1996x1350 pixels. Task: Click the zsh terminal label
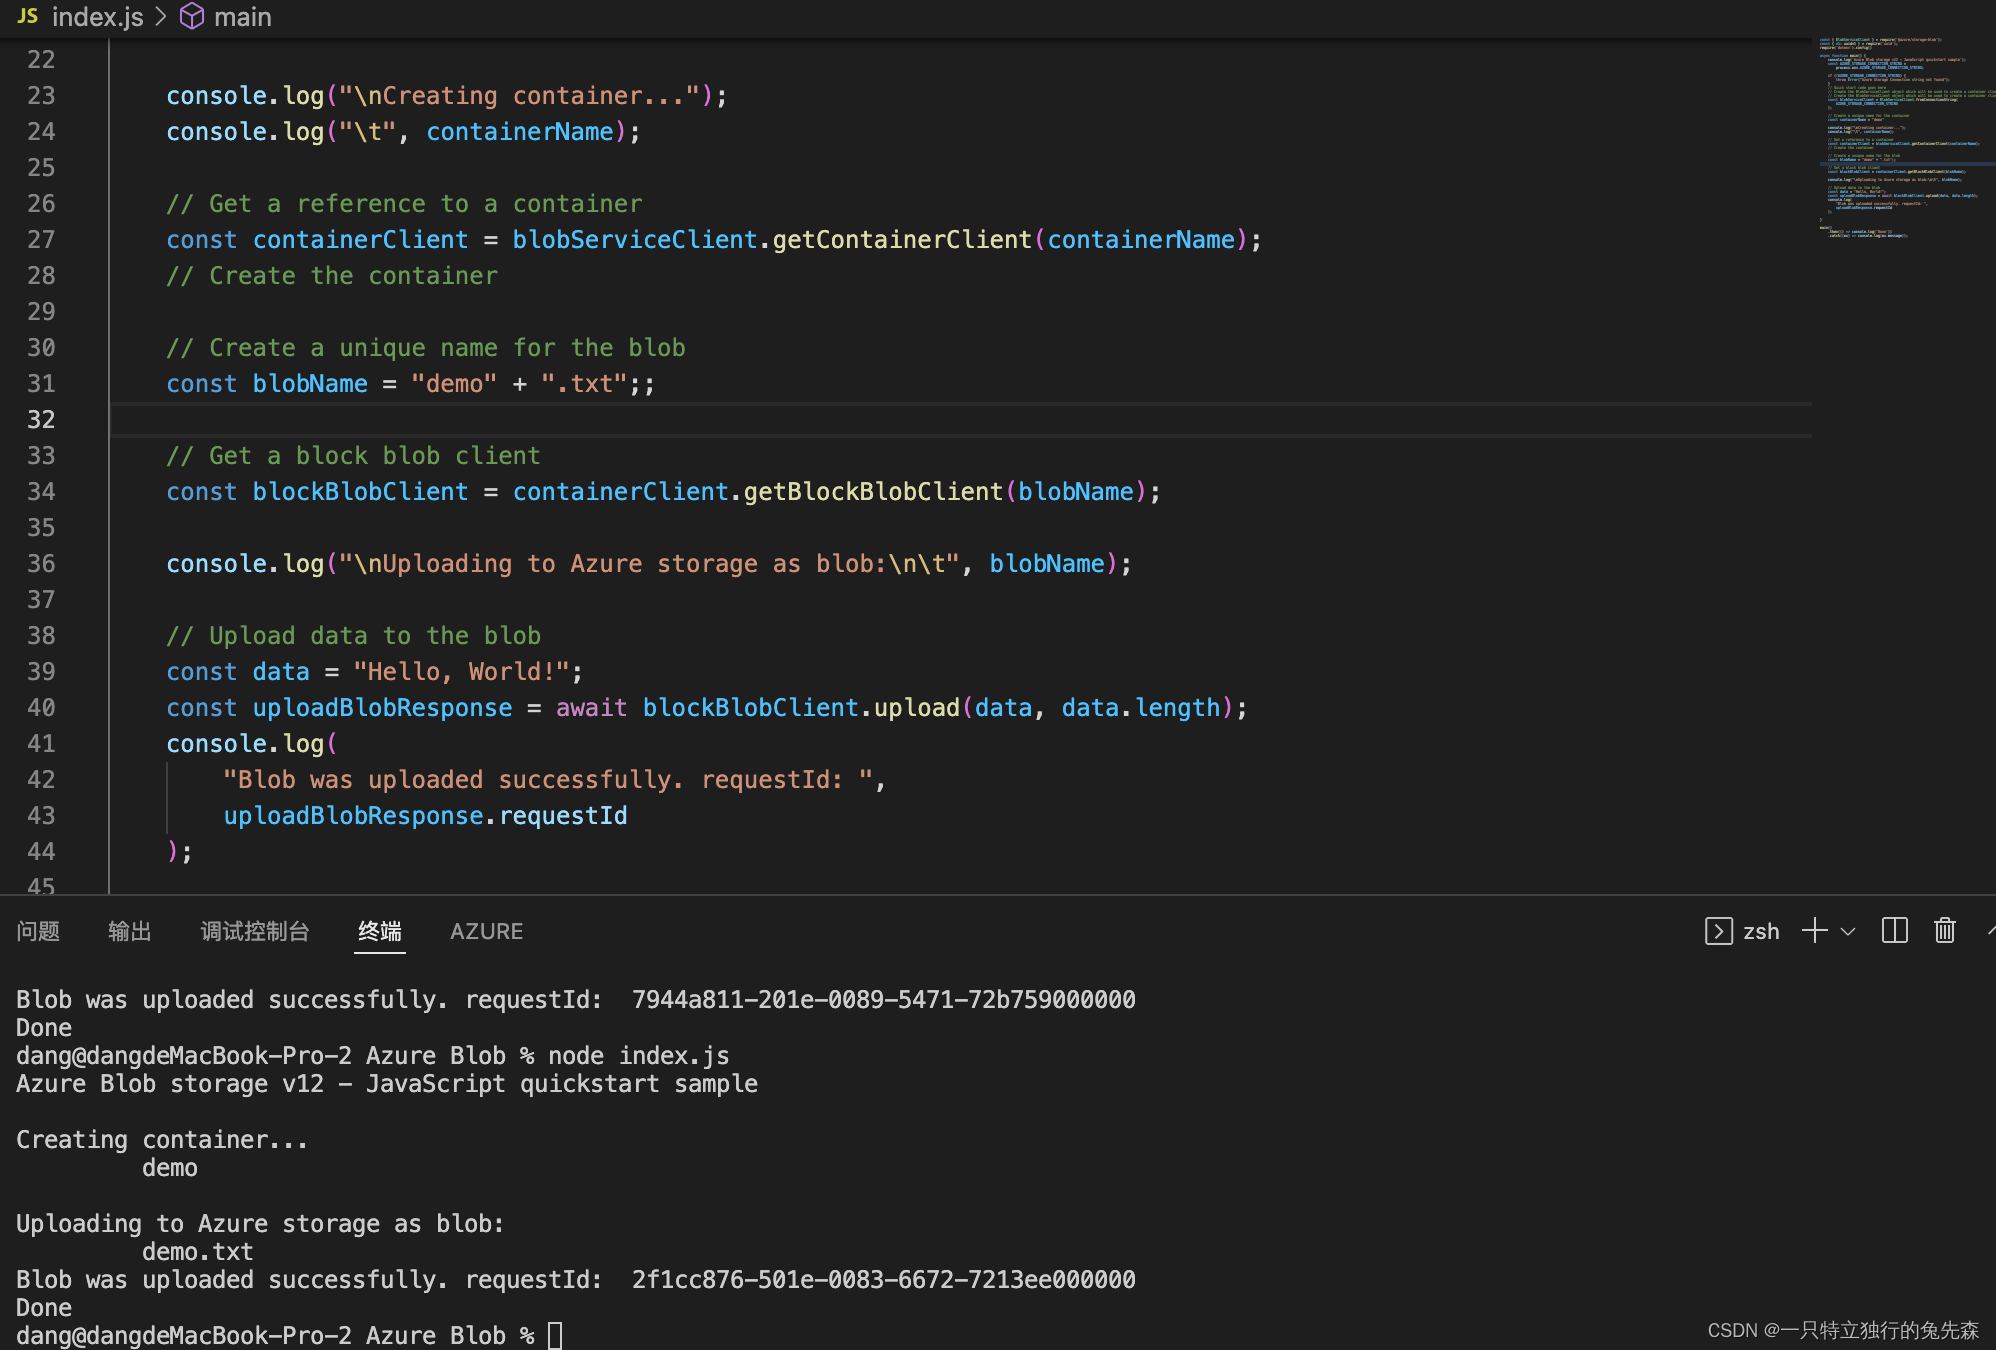click(x=1761, y=931)
